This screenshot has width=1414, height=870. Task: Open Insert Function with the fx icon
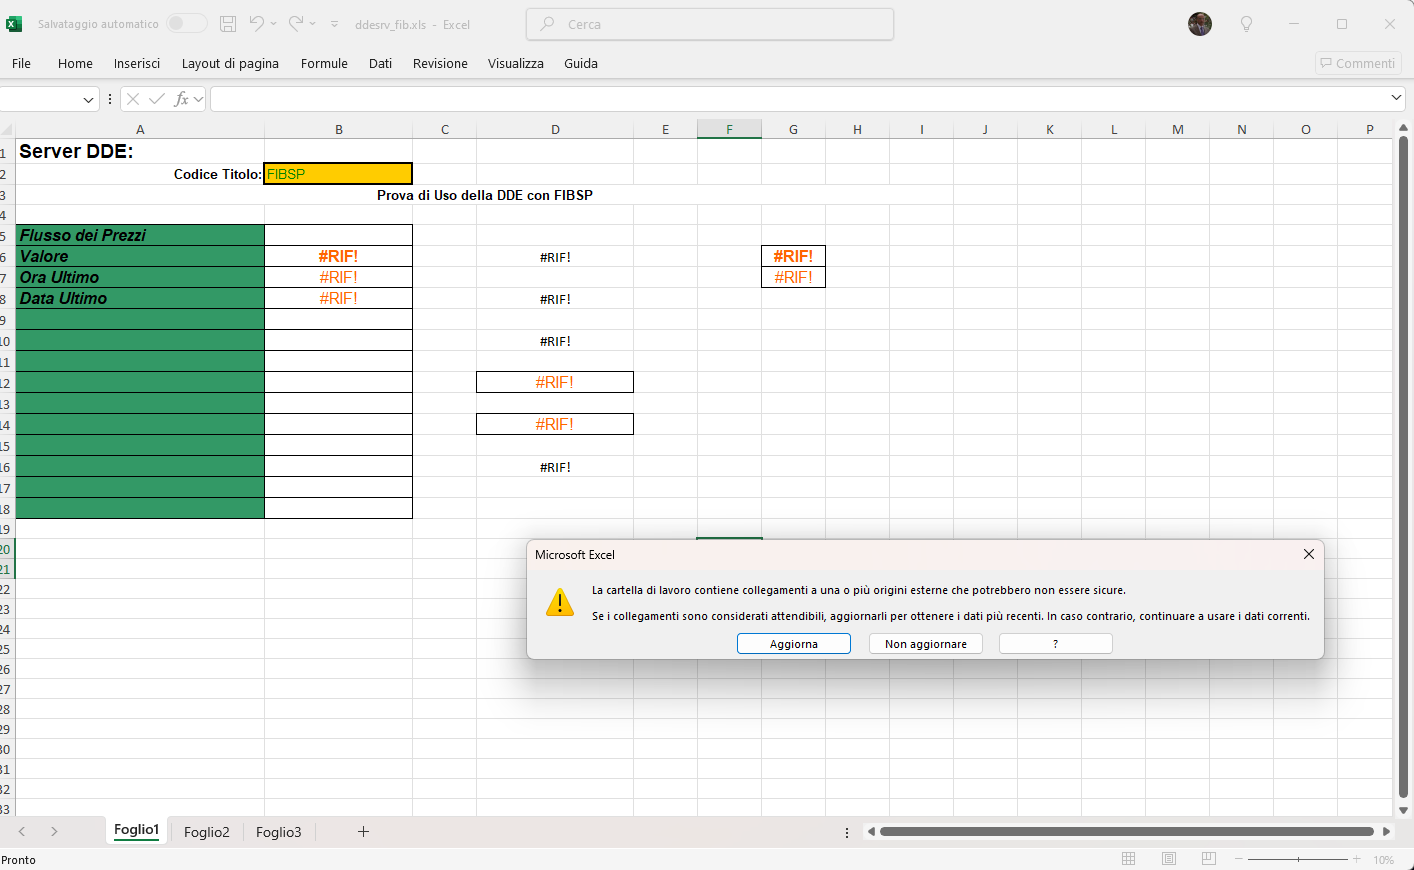tap(181, 99)
